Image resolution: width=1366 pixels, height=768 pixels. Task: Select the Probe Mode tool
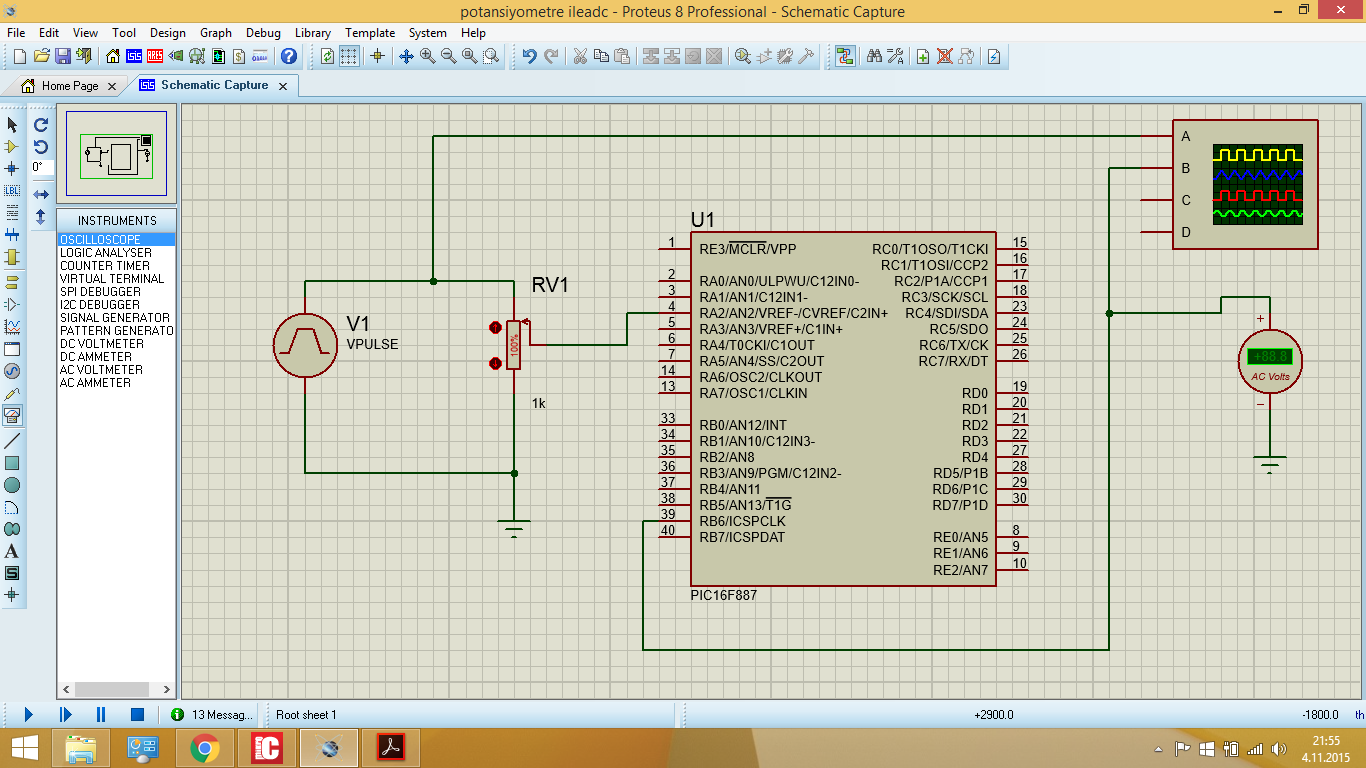point(12,393)
